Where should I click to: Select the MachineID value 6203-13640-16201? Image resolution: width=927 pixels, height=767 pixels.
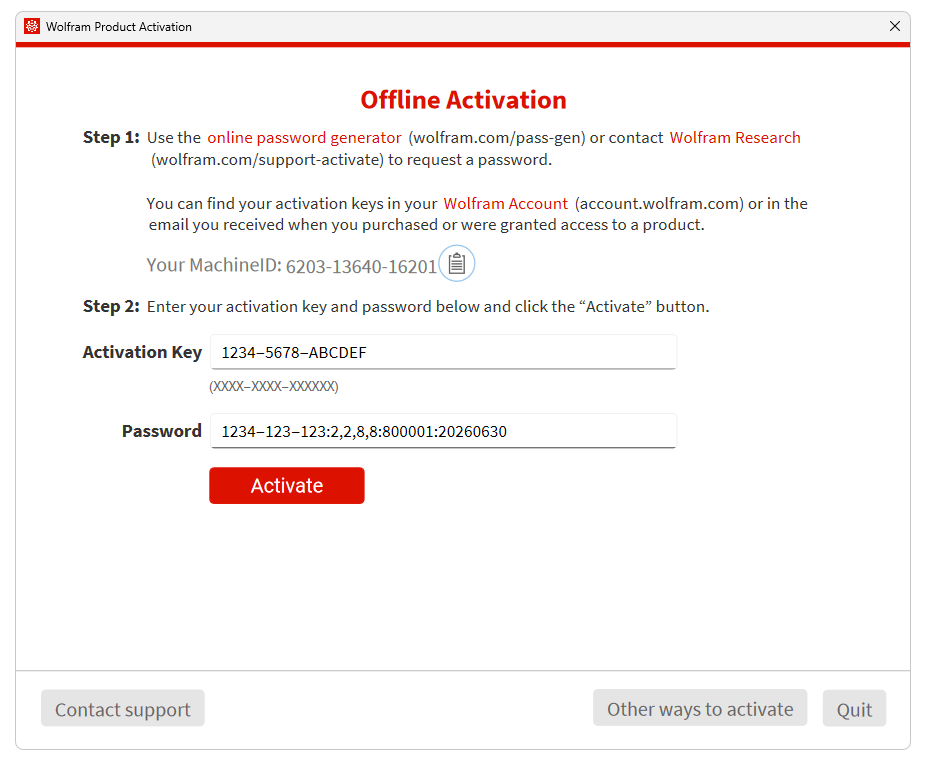(361, 267)
